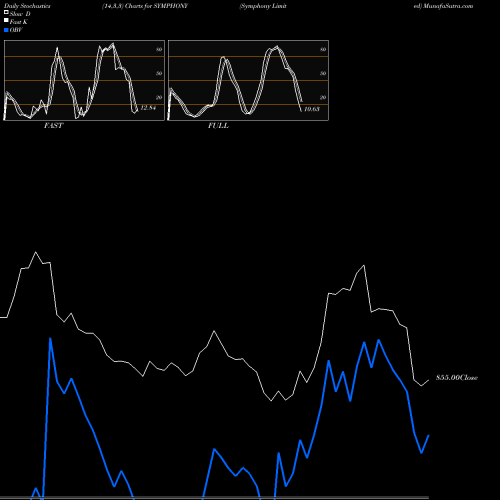
Task: Click the 'Daily Stochastics' title text
Action: point(27,6)
